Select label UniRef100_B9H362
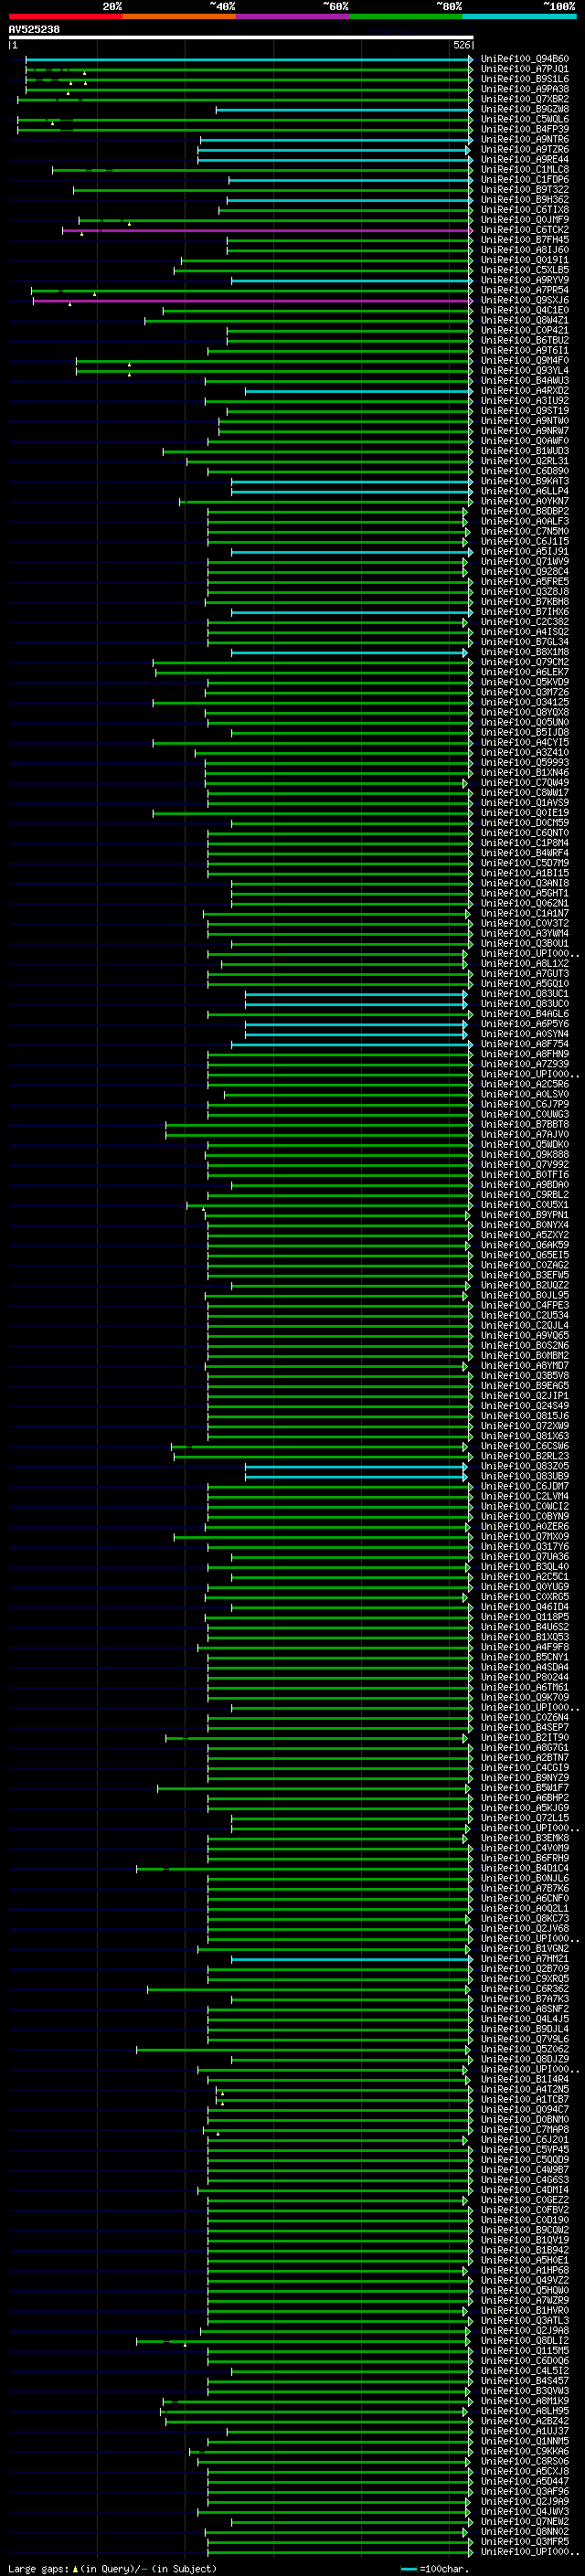585x2576 pixels. point(525,200)
